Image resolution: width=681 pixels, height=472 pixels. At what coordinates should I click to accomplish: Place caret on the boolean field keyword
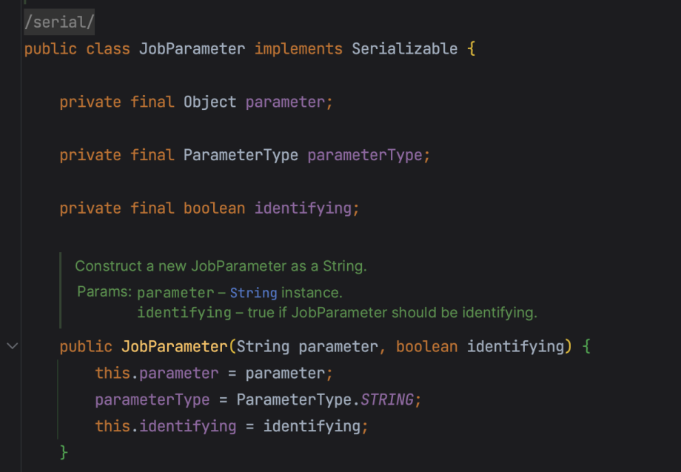coord(213,208)
